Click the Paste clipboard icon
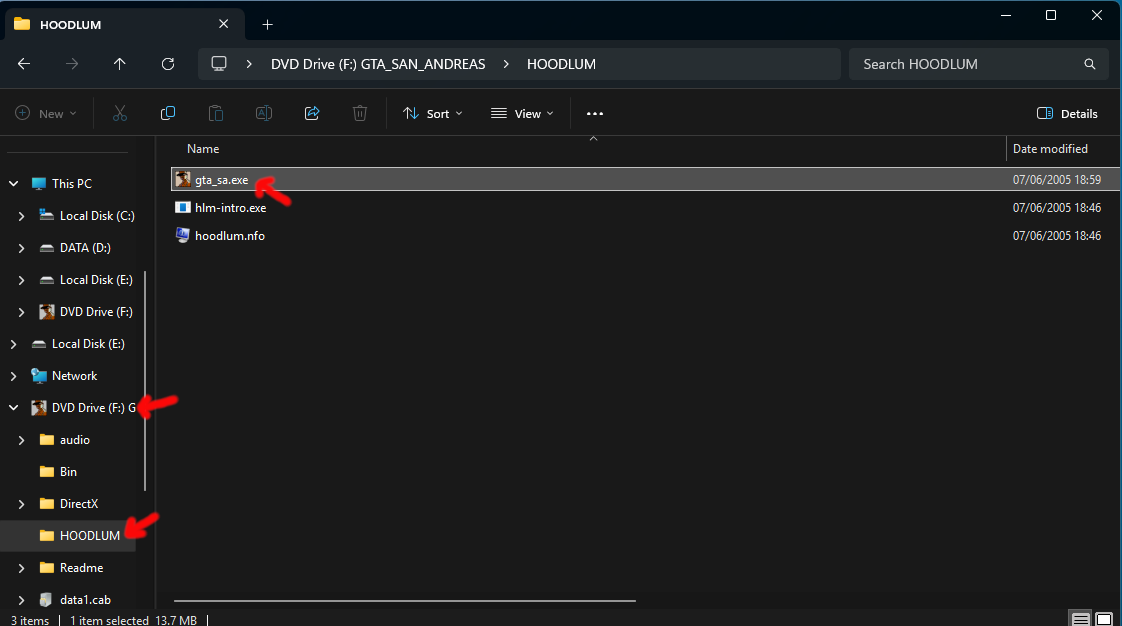Viewport: 1122px width, 626px height. (215, 113)
